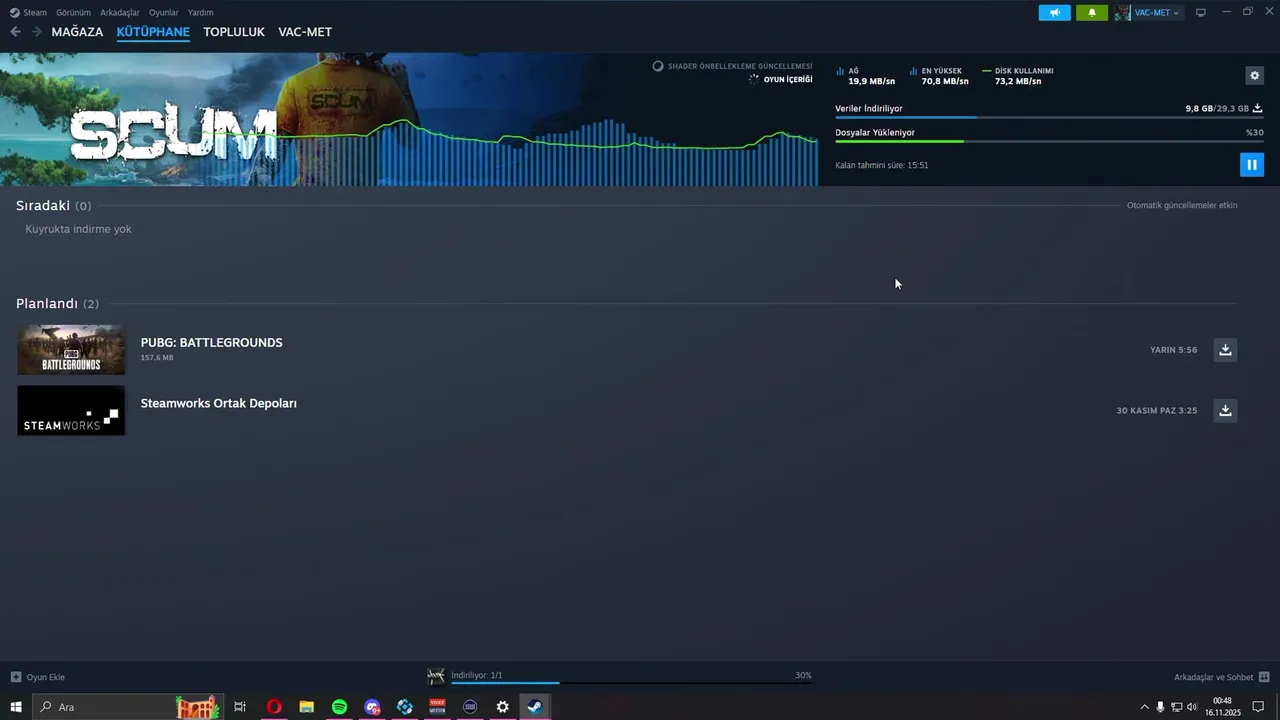The height and width of the screenshot is (720, 1280).
Task: Expand the VAC-MET account dropdown
Action: 1157,13
